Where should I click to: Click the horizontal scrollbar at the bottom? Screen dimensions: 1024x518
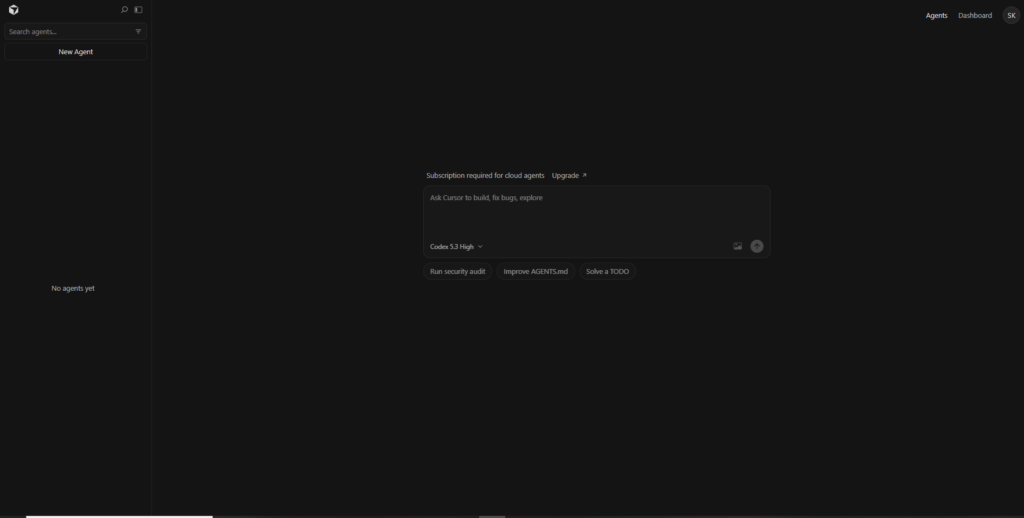pyautogui.click(x=119, y=515)
